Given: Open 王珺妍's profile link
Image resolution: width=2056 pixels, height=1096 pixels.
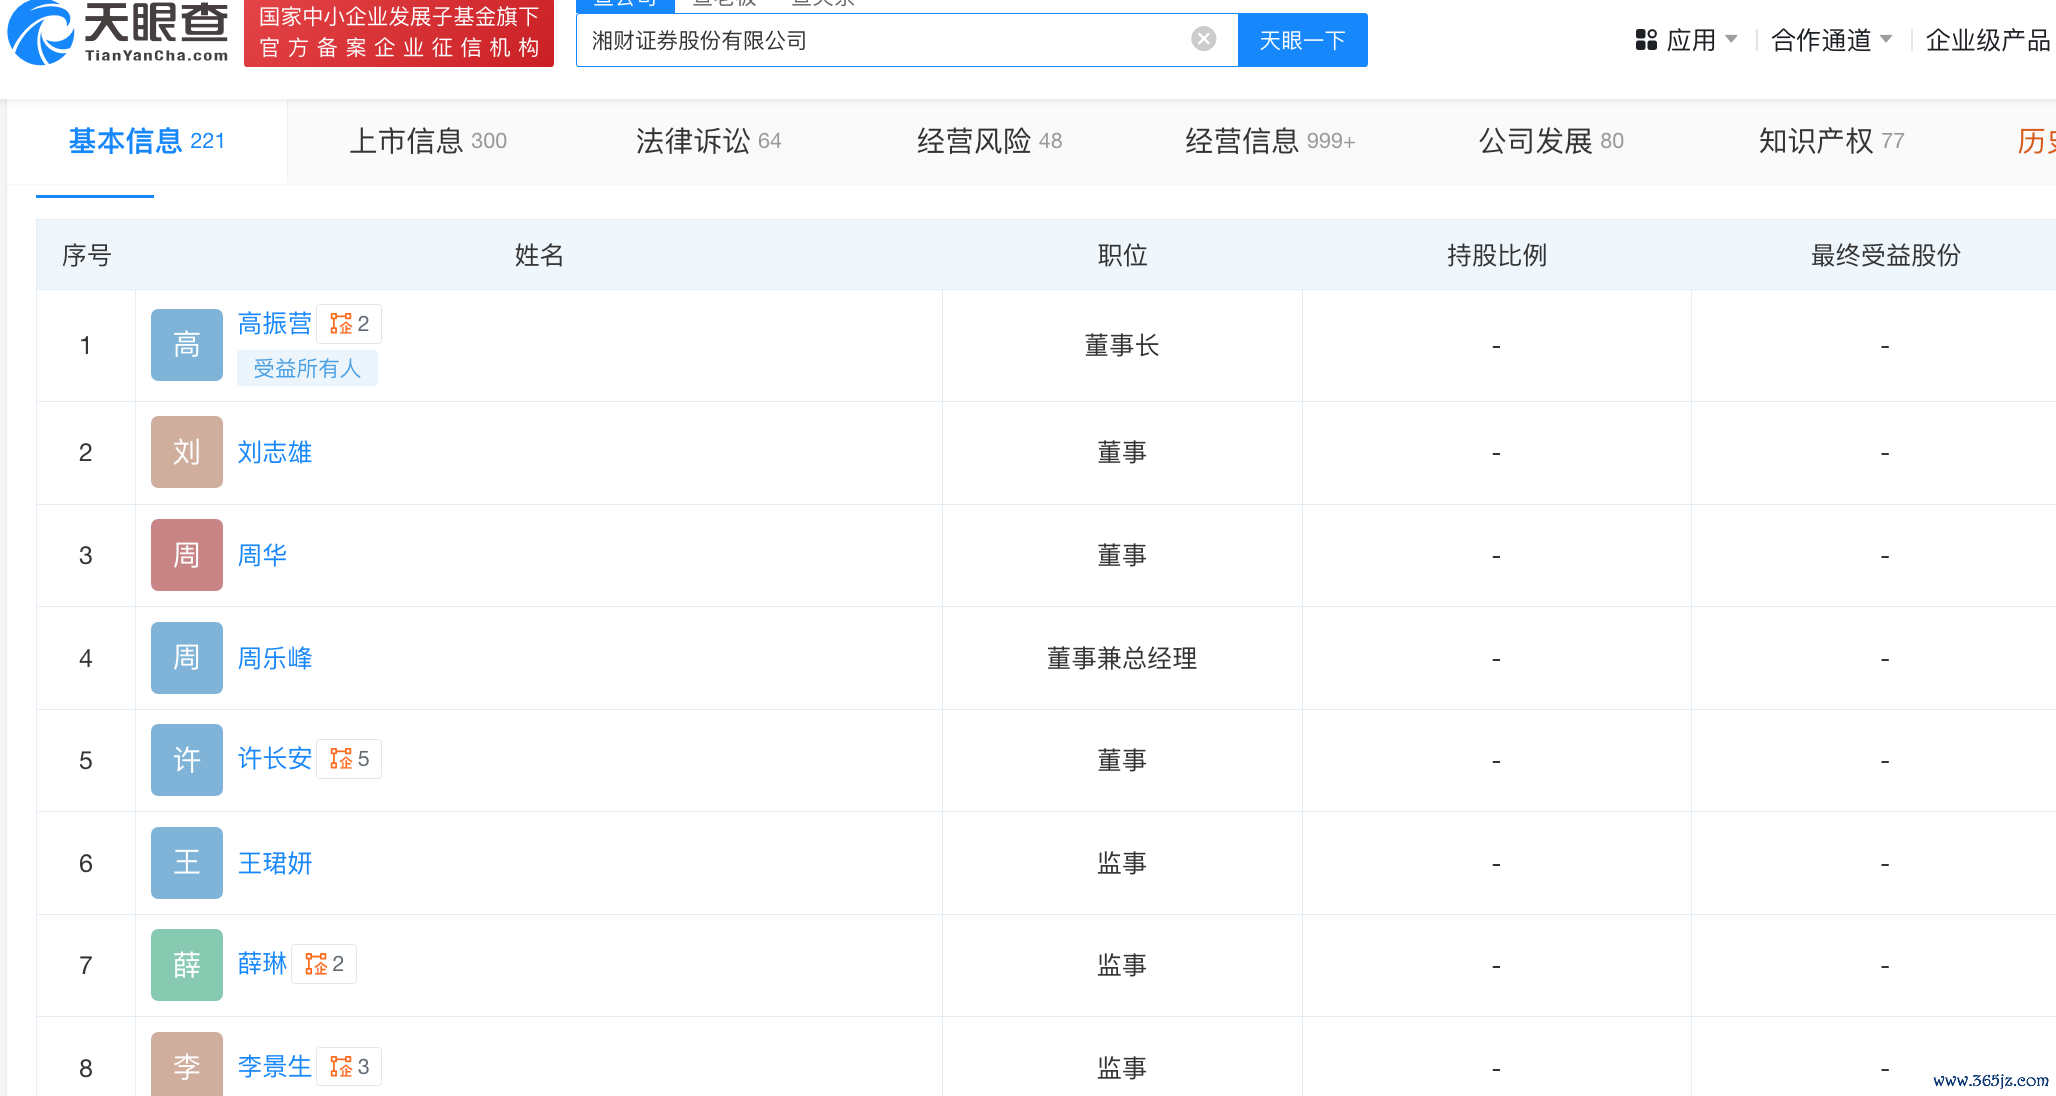Looking at the screenshot, I should point(275,863).
